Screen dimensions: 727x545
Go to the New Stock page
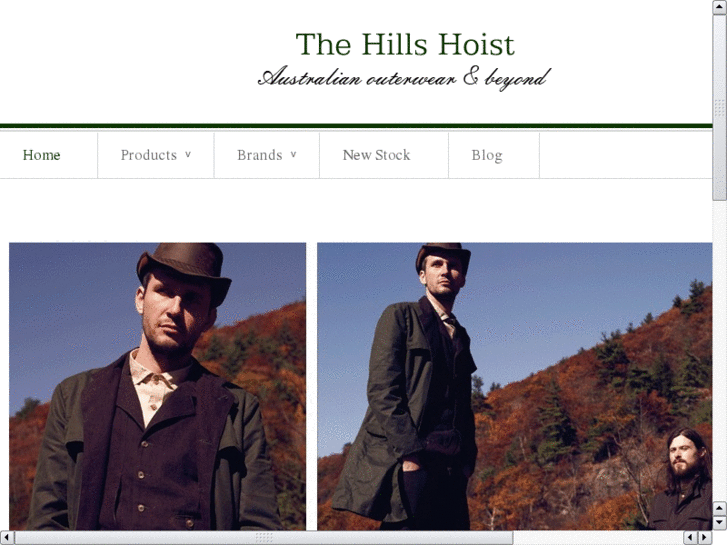click(376, 155)
